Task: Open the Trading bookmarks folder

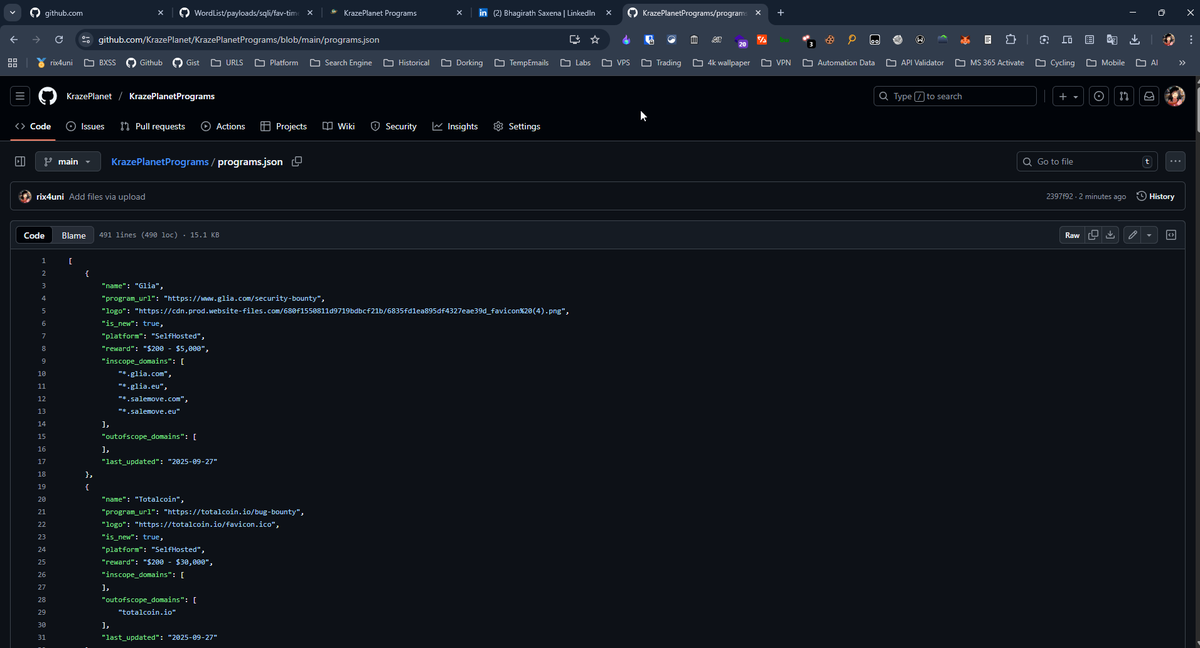Action: click(x=661, y=62)
